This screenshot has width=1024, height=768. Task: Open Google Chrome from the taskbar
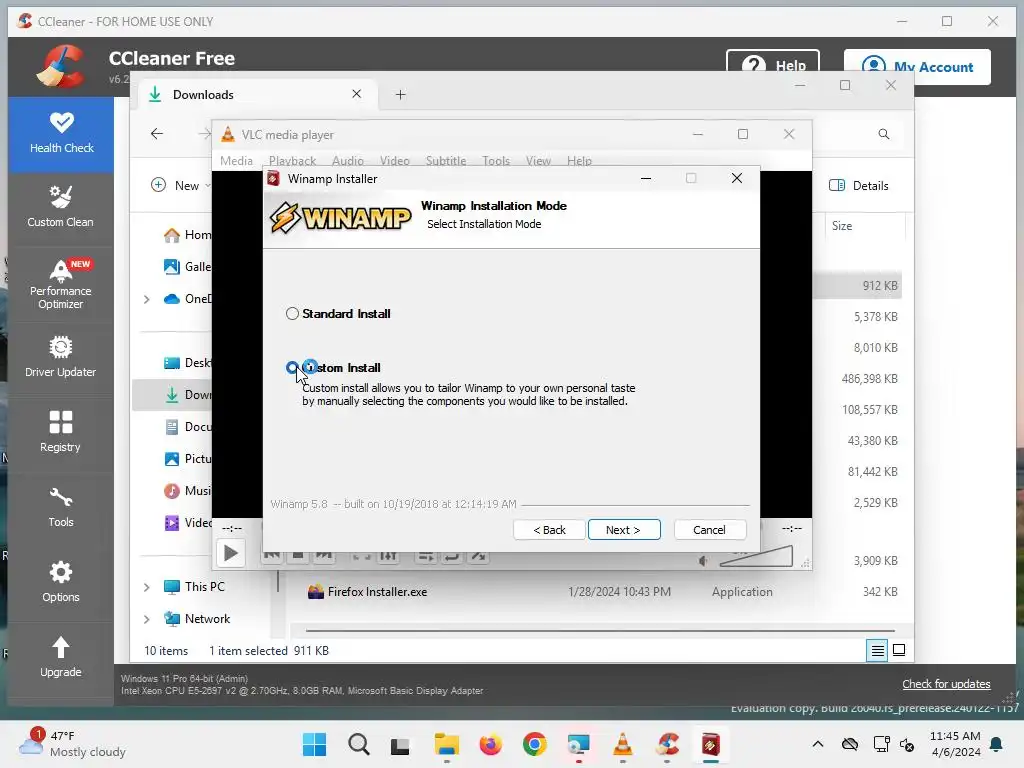click(x=534, y=744)
